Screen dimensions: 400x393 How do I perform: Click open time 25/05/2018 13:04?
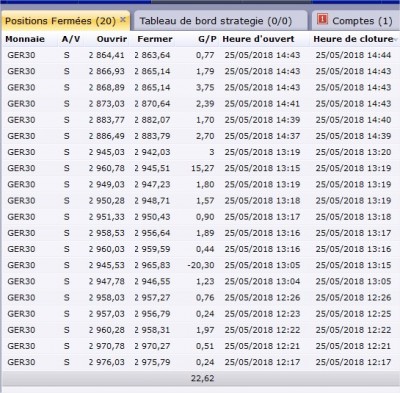(x=262, y=281)
